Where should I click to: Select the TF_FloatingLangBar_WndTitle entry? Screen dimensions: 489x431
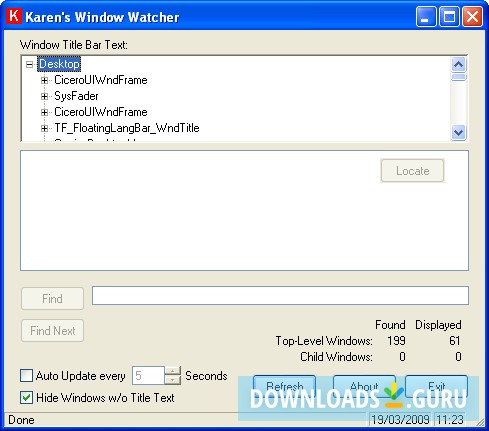127,128
